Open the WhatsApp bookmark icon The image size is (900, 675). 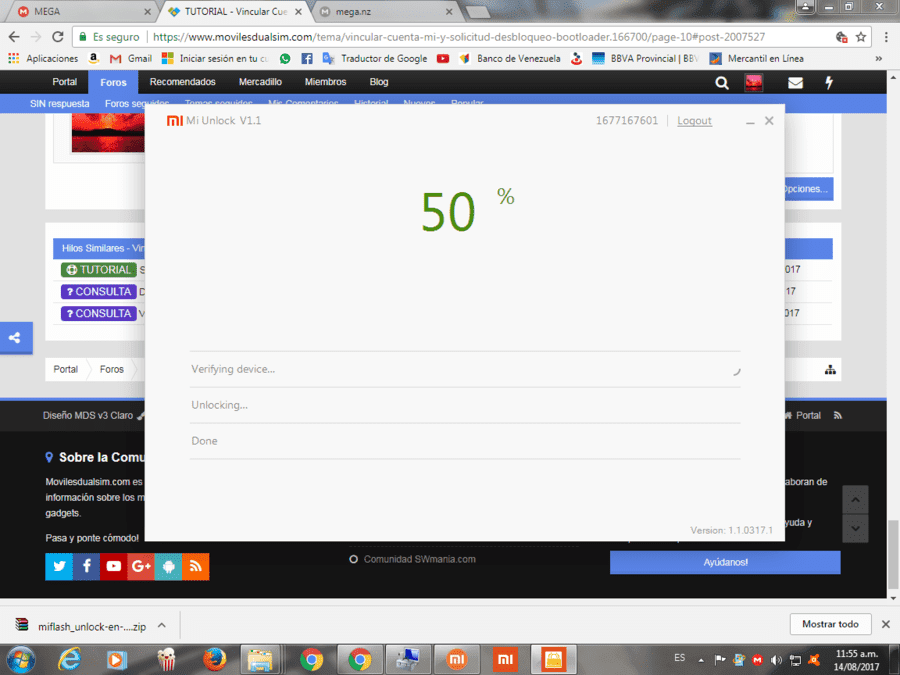coord(285,59)
